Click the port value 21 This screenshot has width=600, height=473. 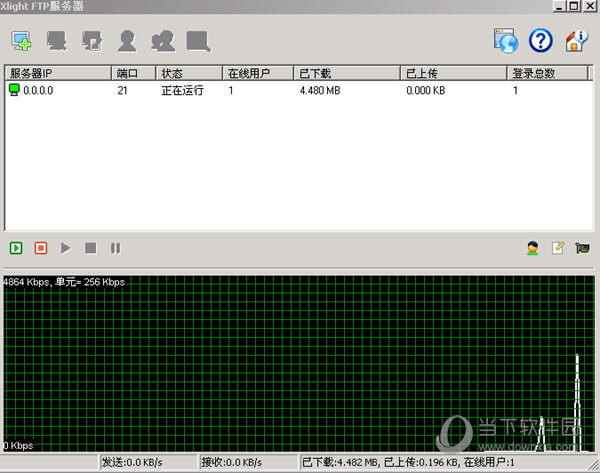[x=122, y=91]
